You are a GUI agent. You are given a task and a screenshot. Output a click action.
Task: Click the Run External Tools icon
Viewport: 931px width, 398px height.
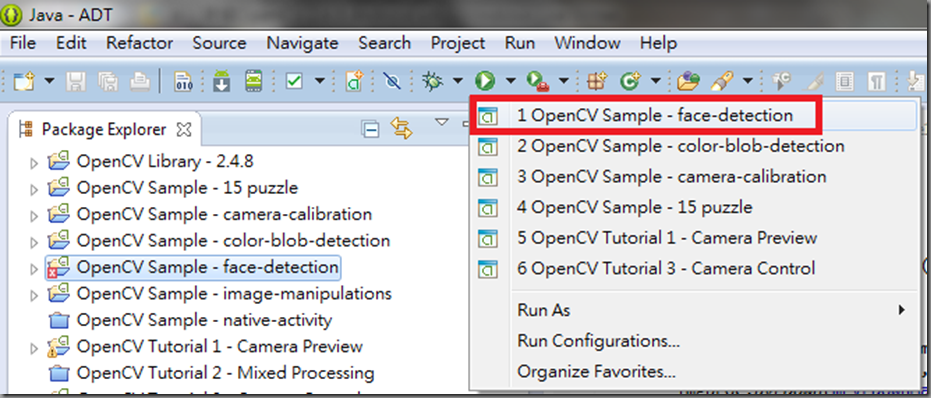538,81
